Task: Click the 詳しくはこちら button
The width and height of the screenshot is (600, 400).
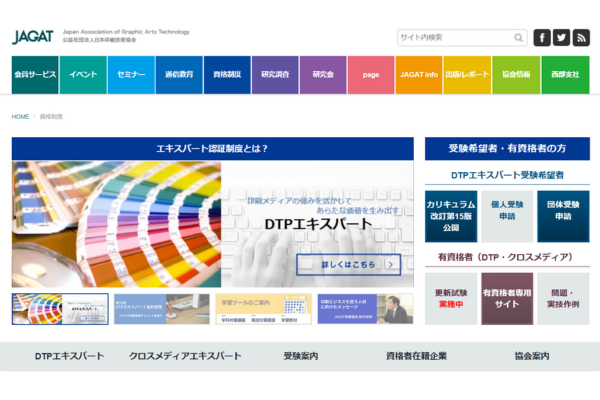Action: point(349,264)
